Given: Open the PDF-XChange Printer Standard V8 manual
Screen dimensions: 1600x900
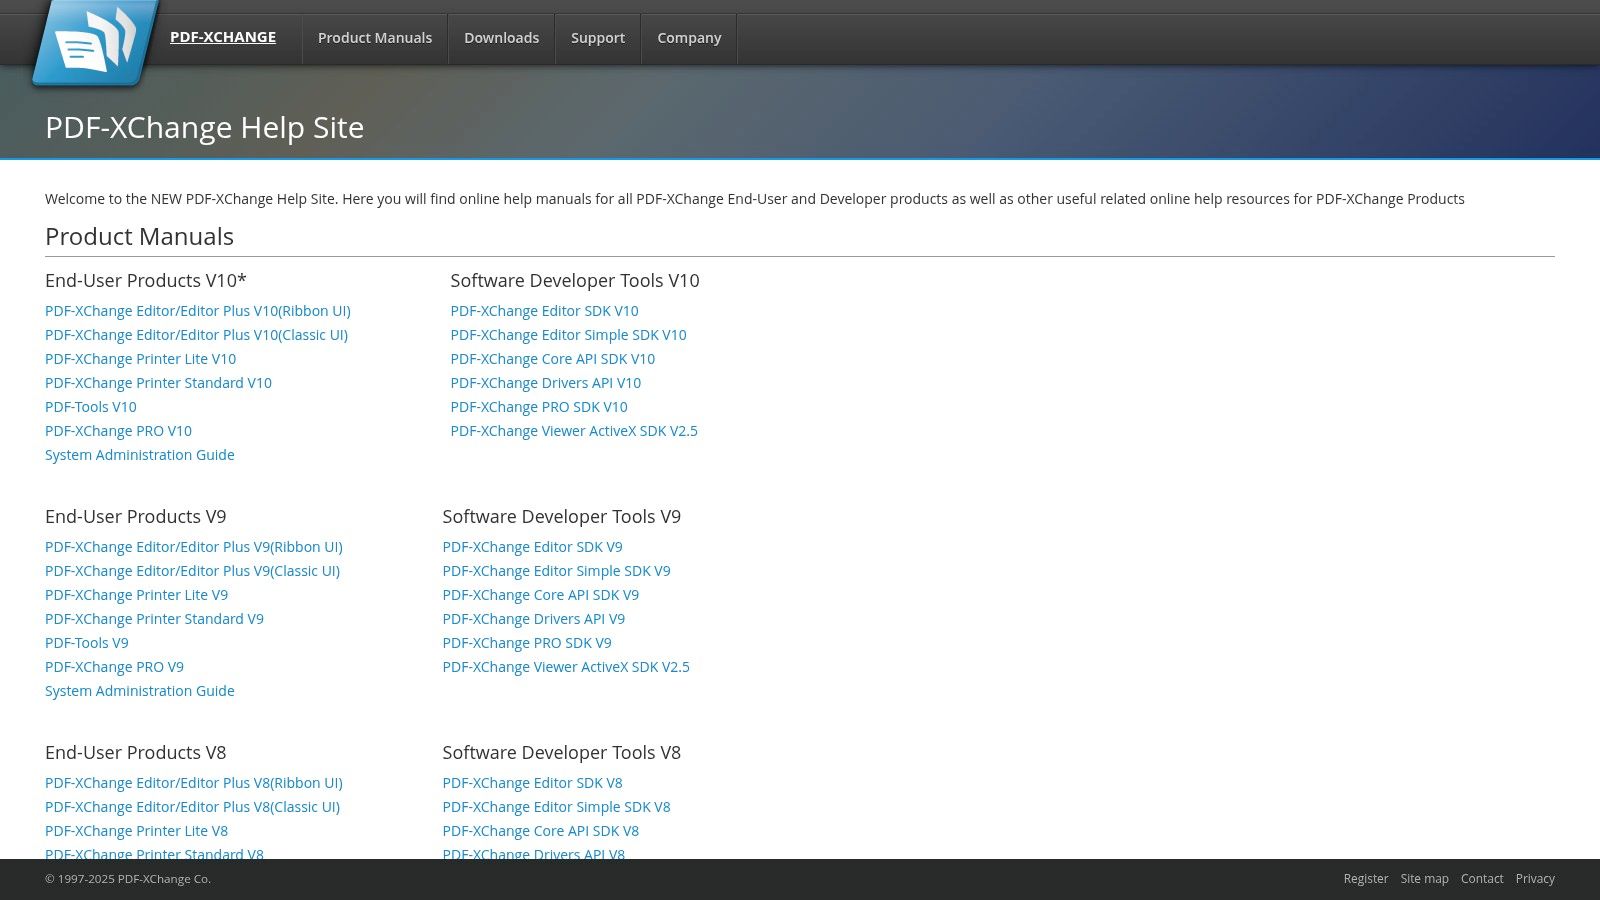Looking at the screenshot, I should click(x=154, y=855).
